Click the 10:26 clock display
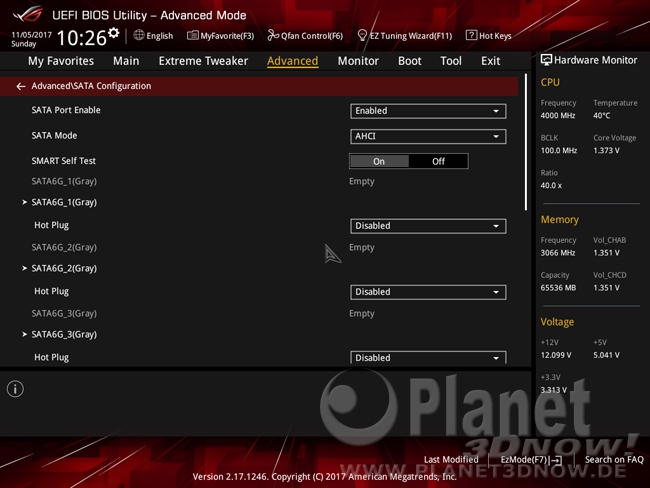 point(82,38)
